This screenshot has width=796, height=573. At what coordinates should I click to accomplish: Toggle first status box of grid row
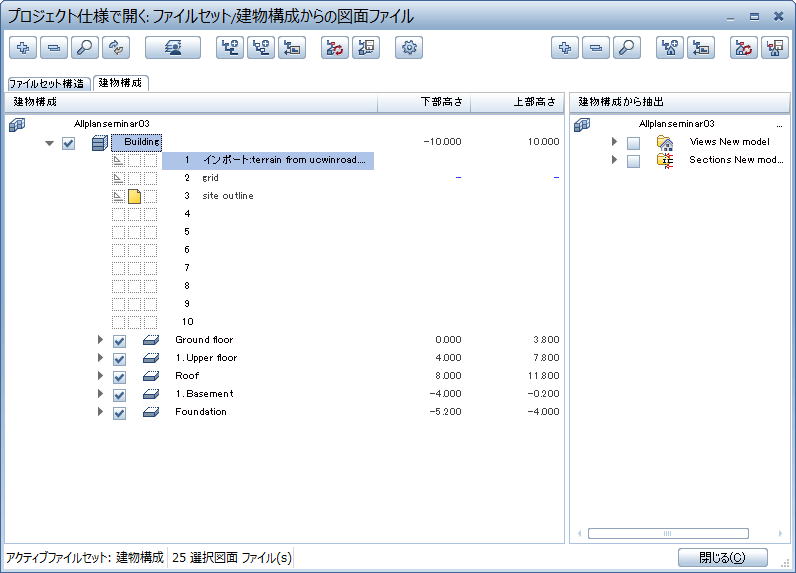118,178
